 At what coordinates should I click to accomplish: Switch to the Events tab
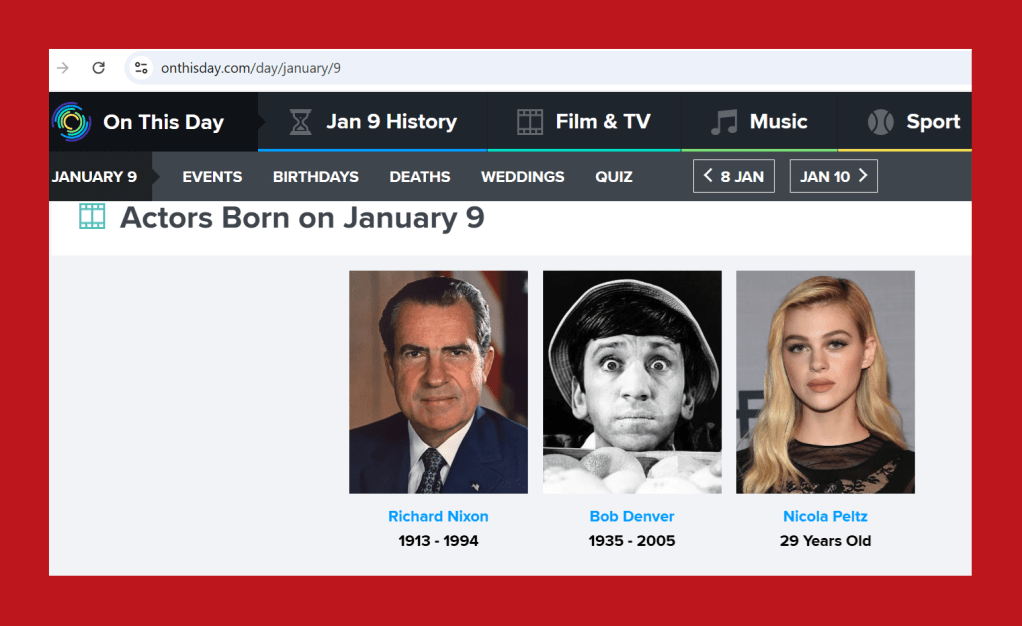[x=212, y=177]
